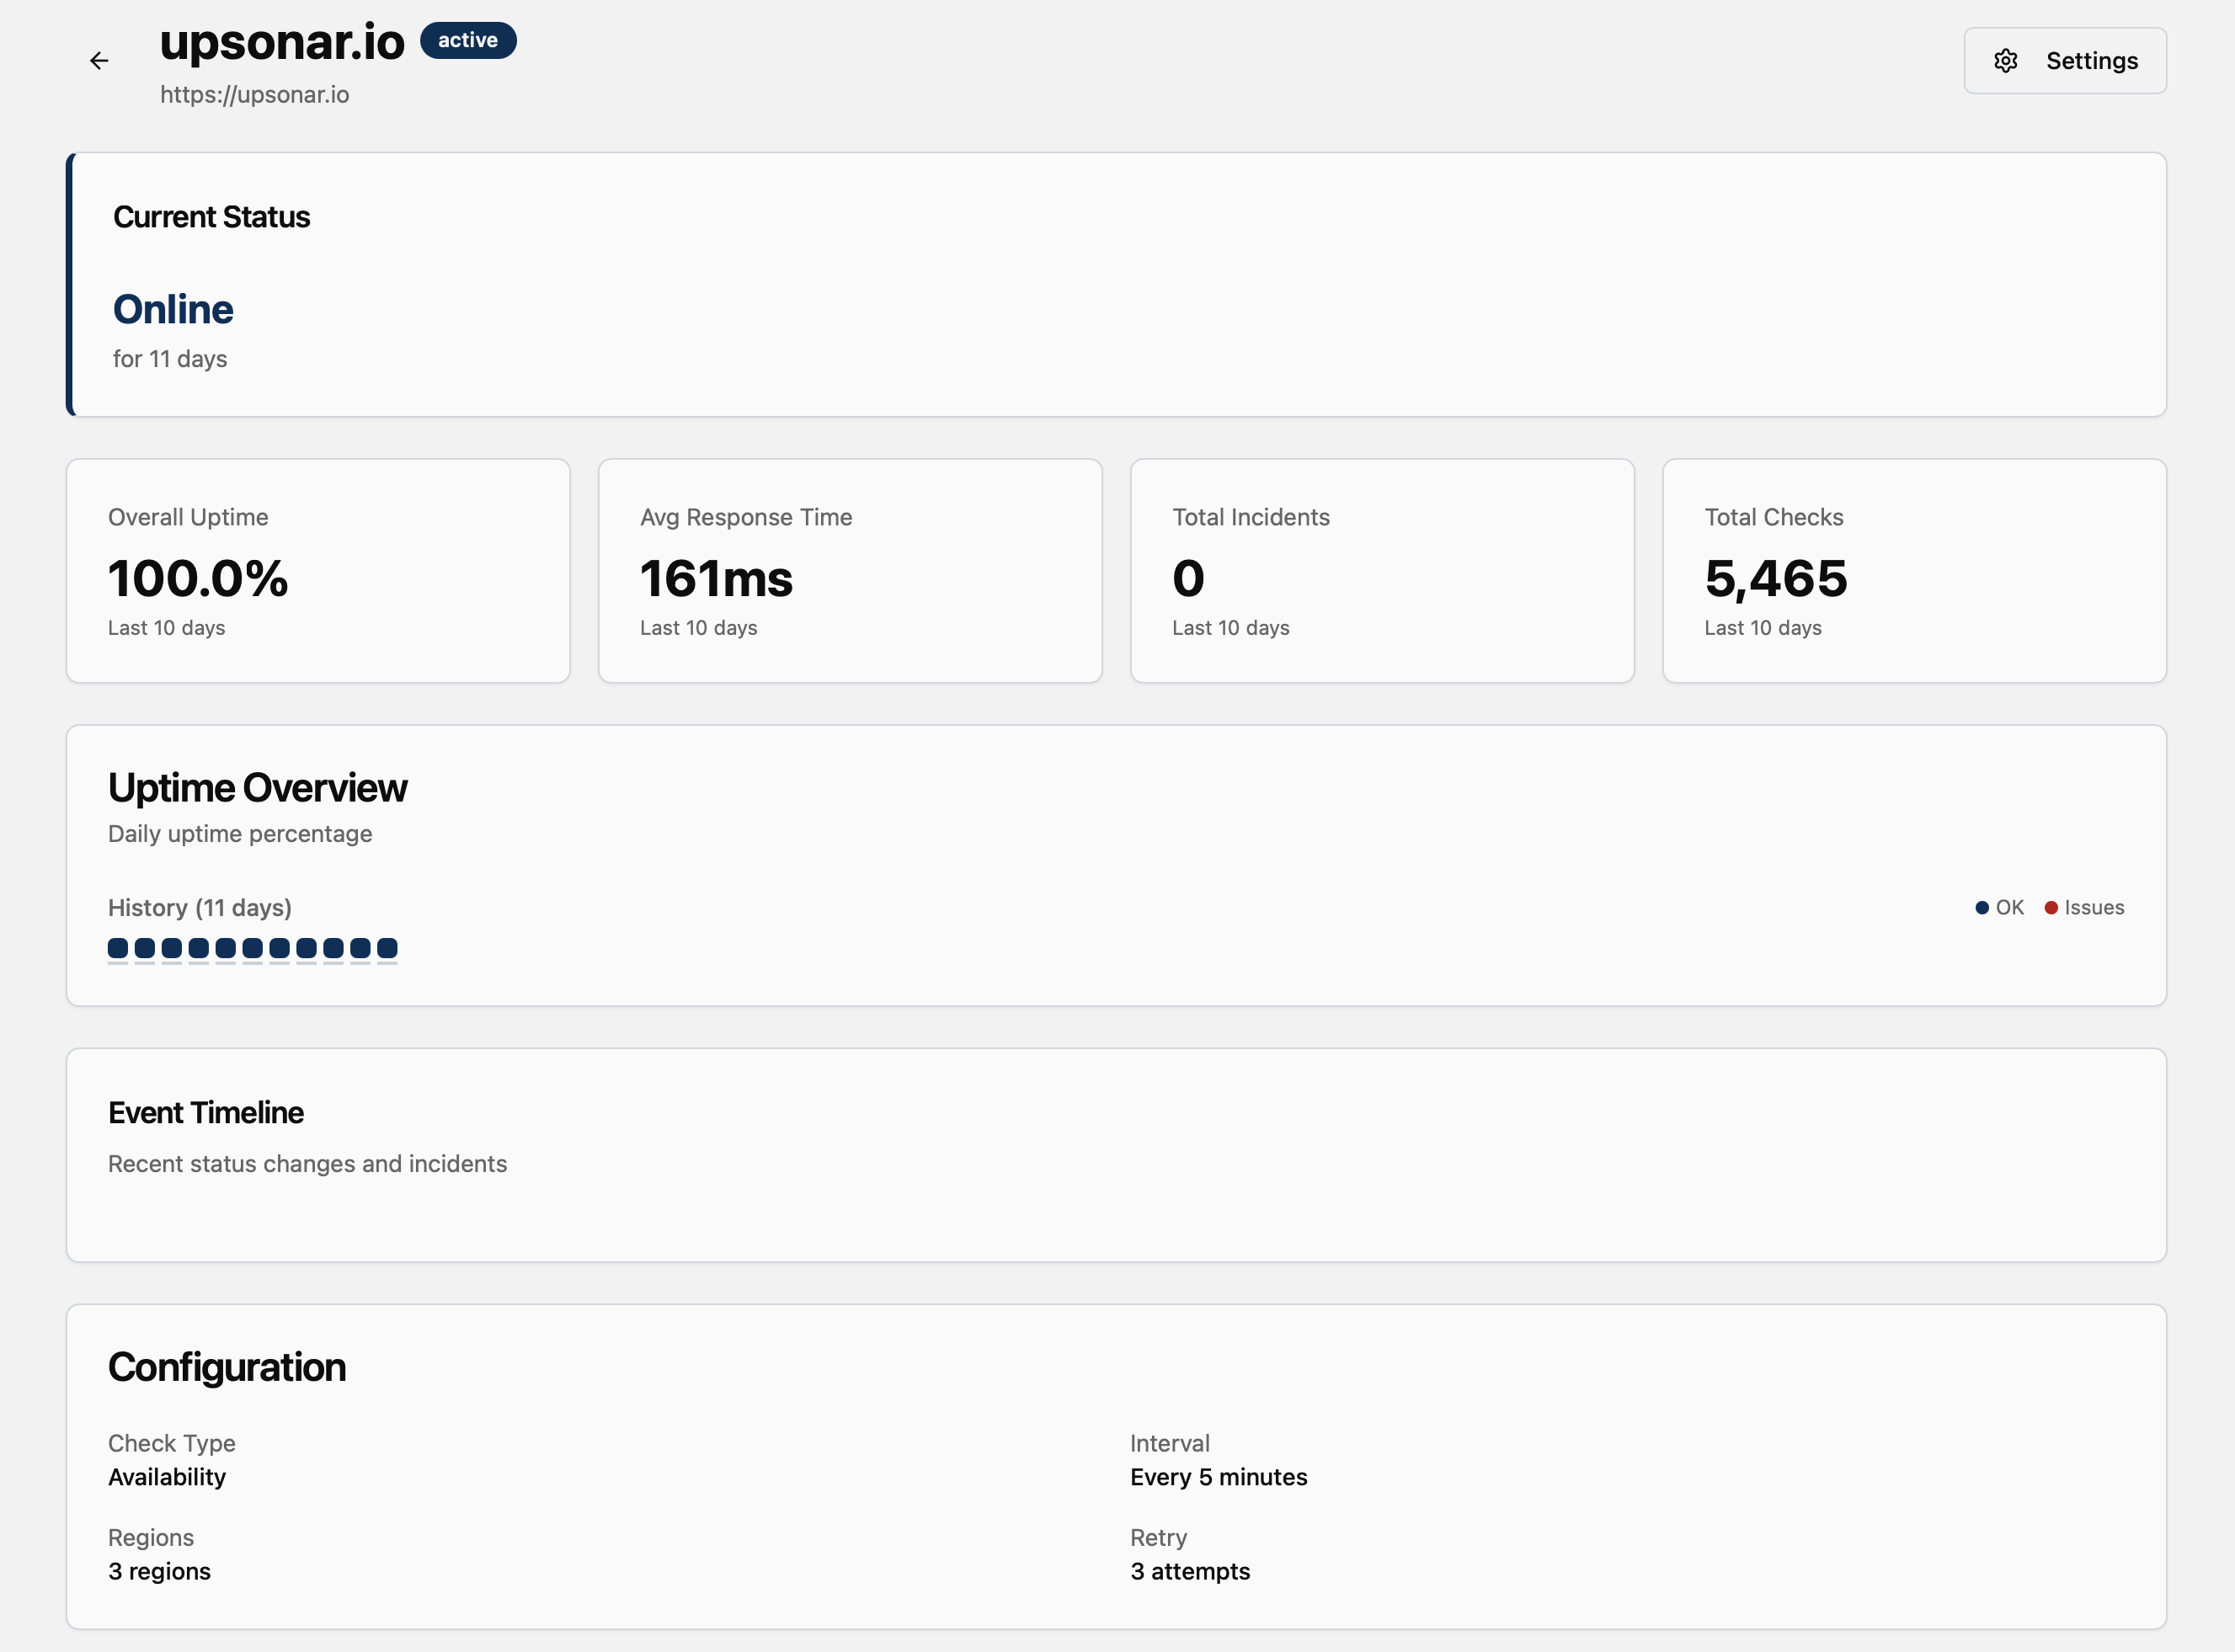Click the '3 attempts' retry value
2235x1652 pixels.
[1189, 1571]
